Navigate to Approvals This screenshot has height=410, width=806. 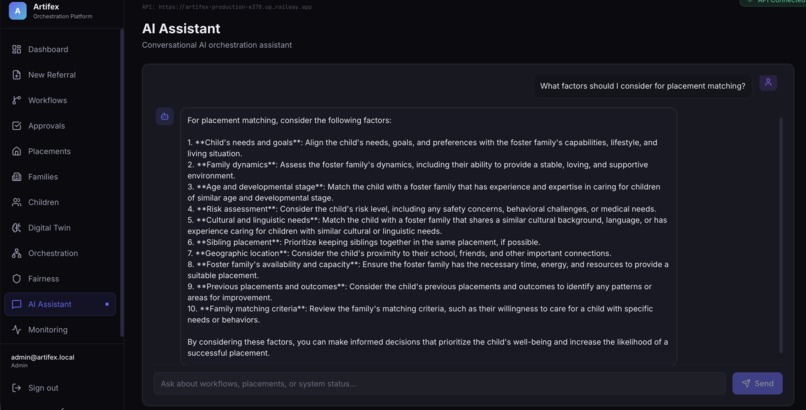tap(60, 126)
